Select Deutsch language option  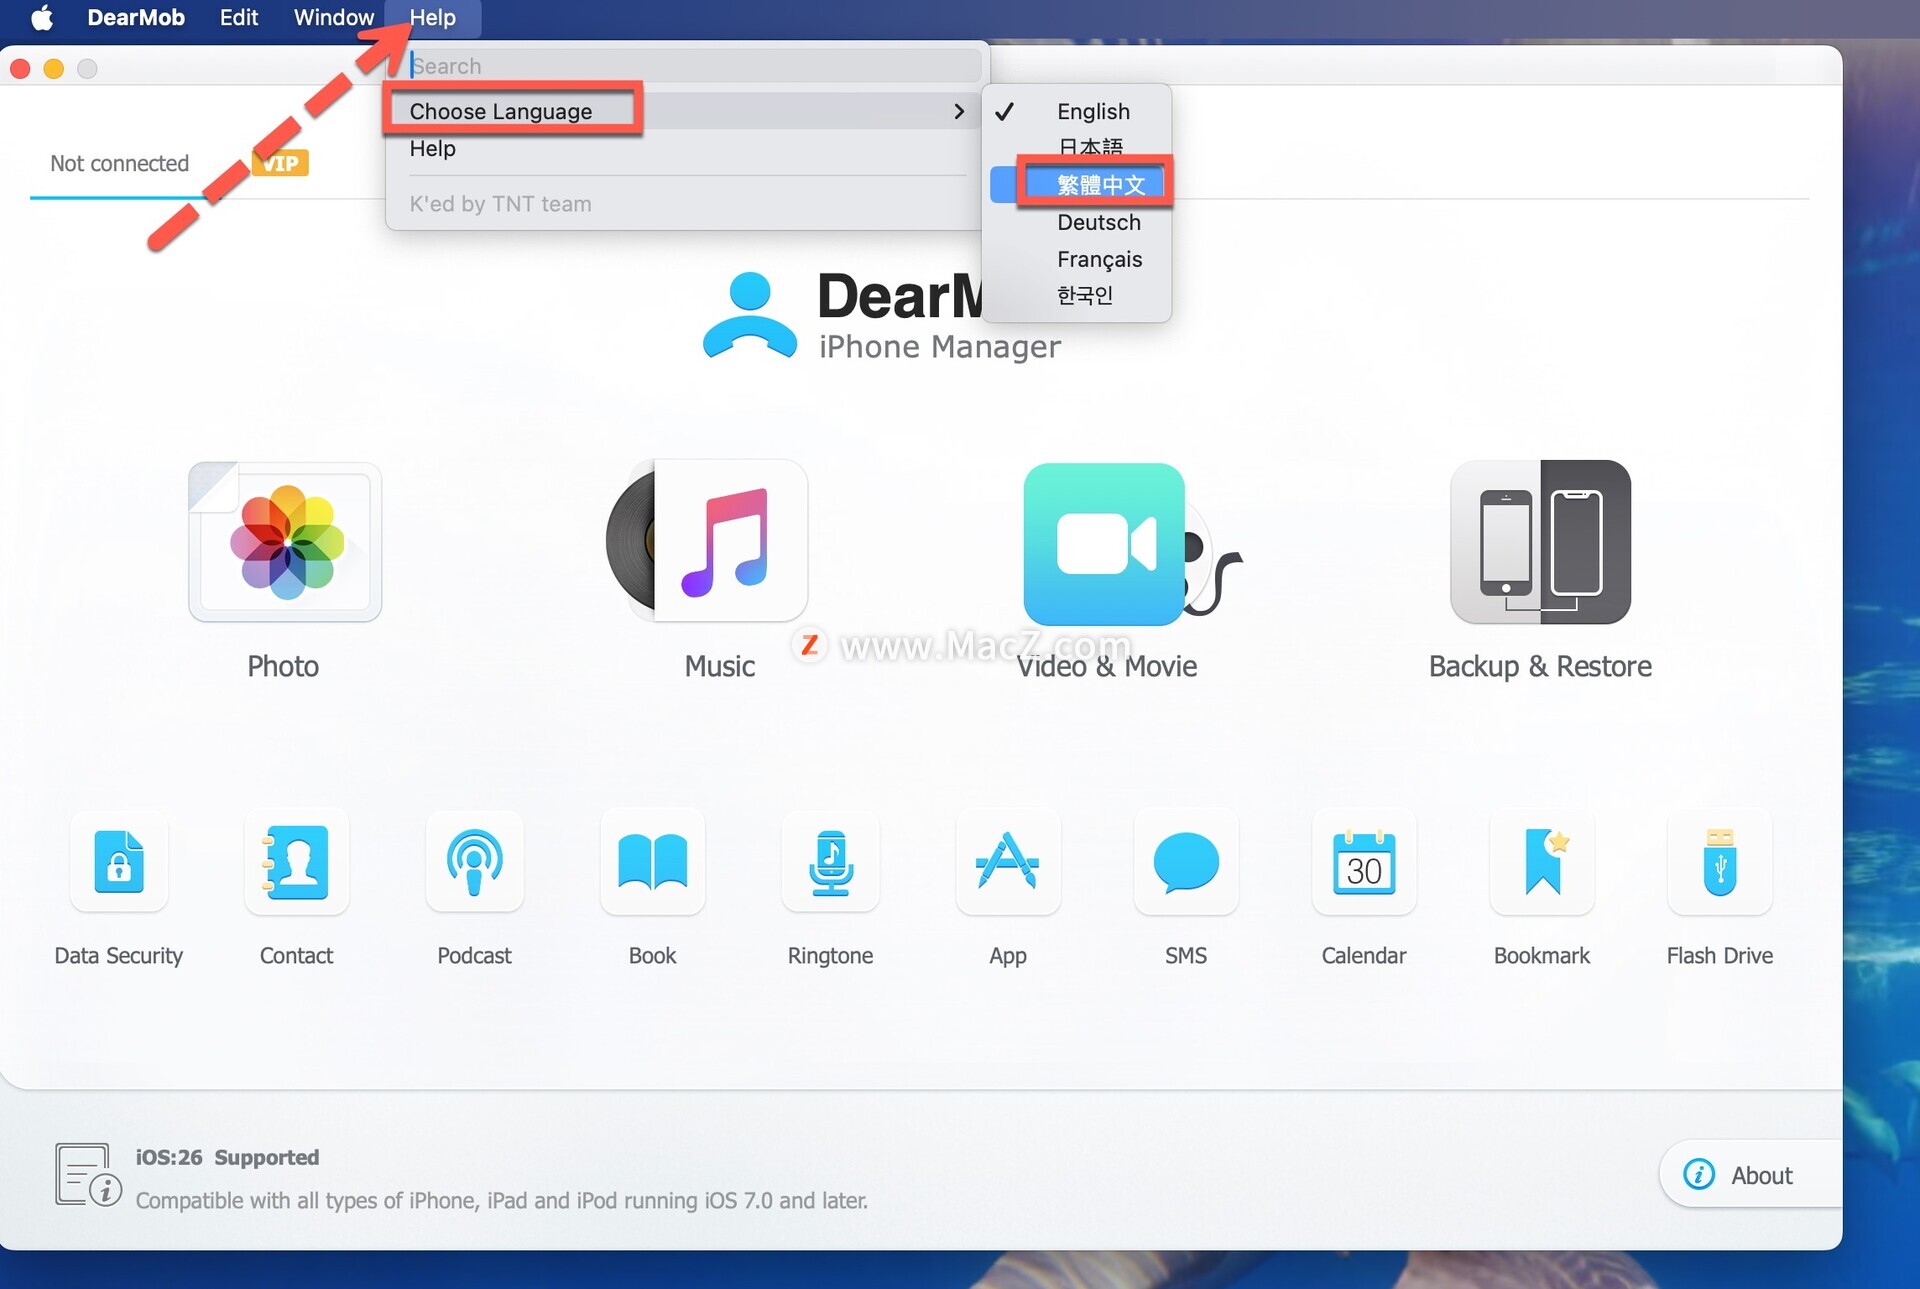(1077, 222)
